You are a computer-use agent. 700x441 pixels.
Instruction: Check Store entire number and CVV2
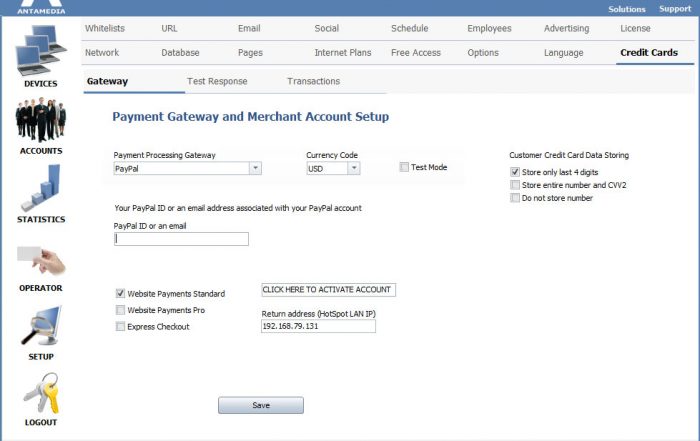click(515, 185)
